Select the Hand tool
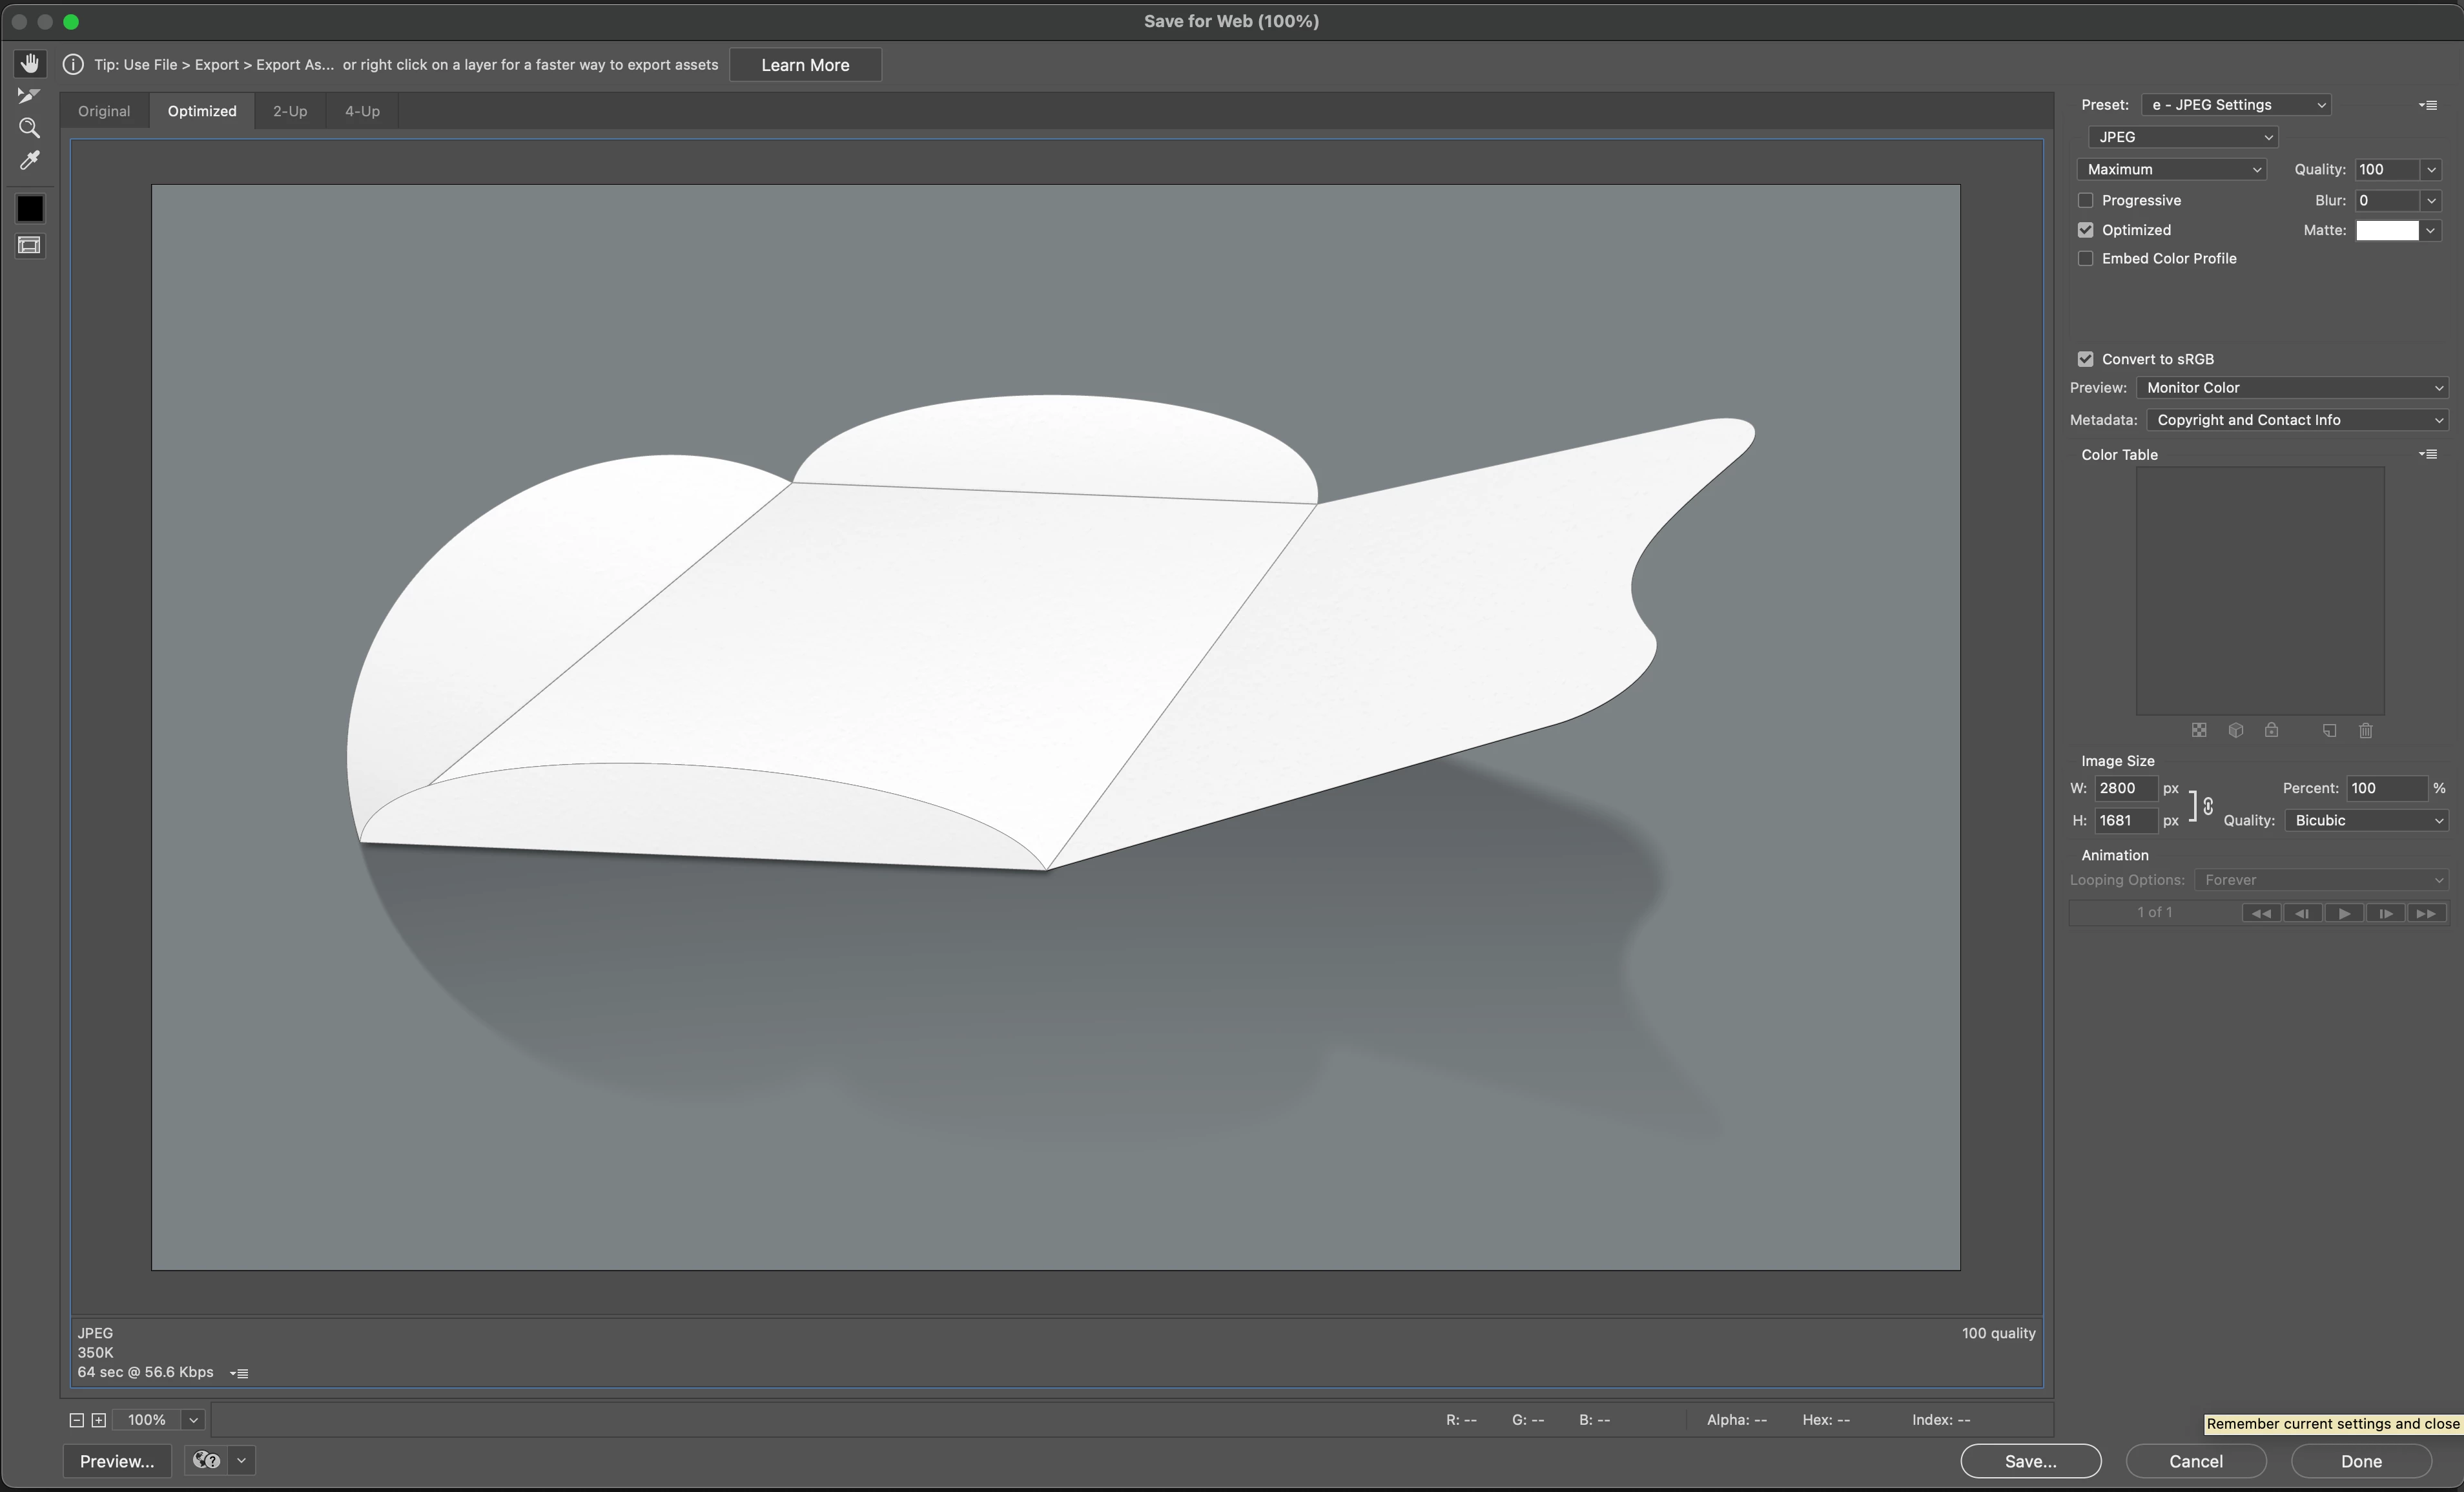This screenshot has width=2464, height=1492. (x=29, y=63)
